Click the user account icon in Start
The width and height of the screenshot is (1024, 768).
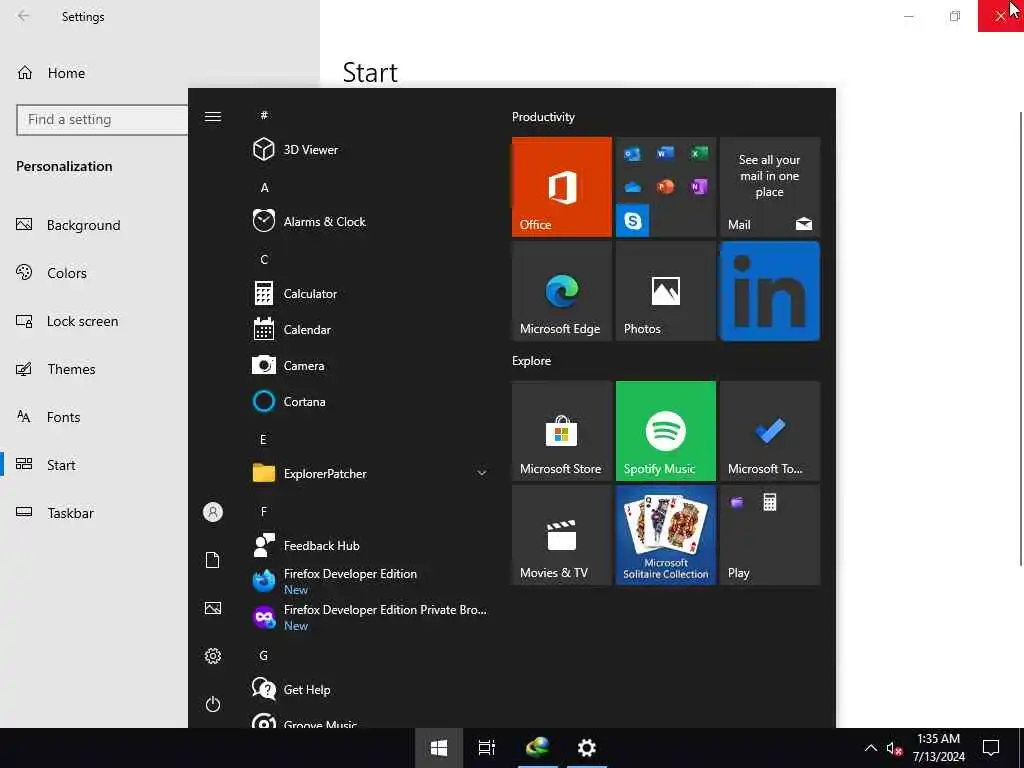click(x=213, y=512)
